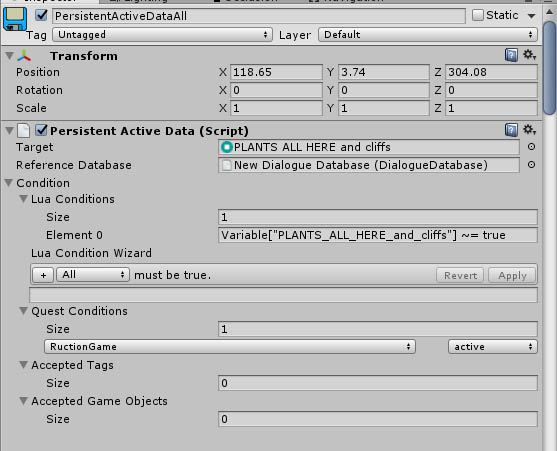This screenshot has width=557, height=451.
Task: Click the Position X value field
Action: [276, 72]
